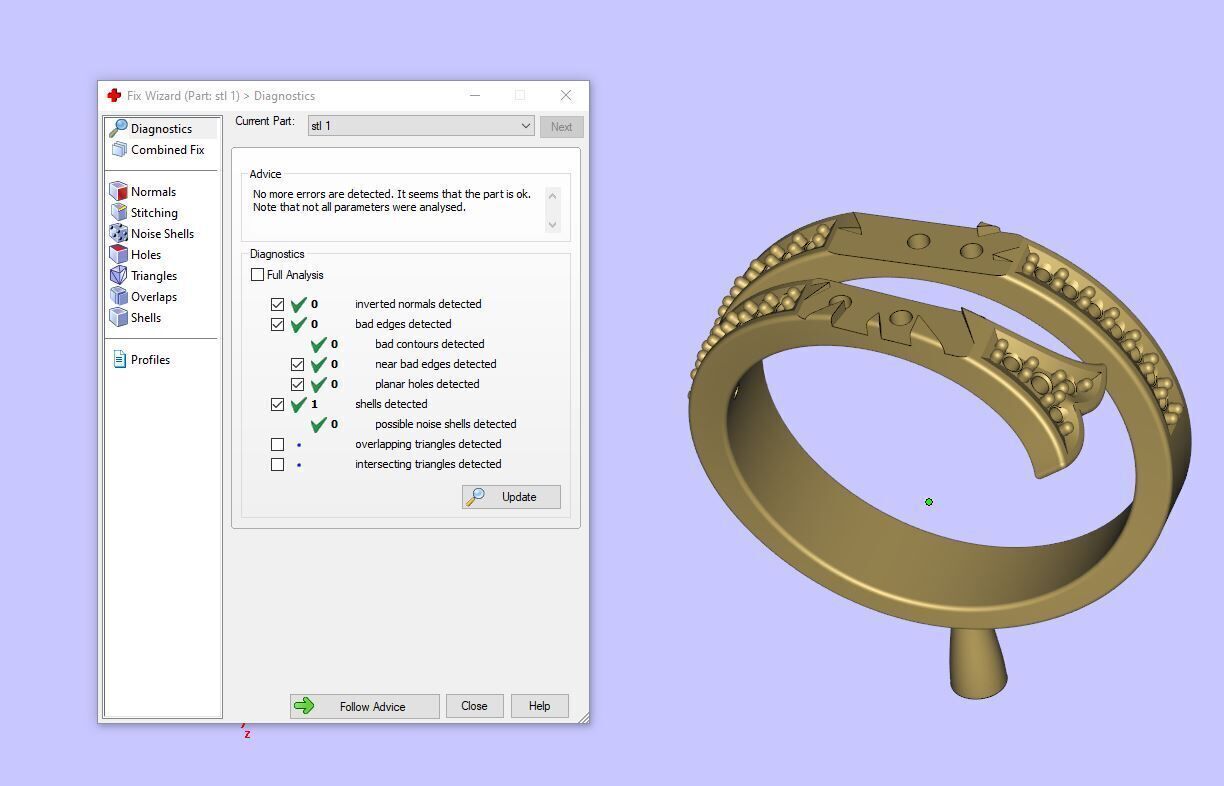Click green checkmark beside bad edges detected
This screenshot has width=1224, height=786.
(298, 324)
